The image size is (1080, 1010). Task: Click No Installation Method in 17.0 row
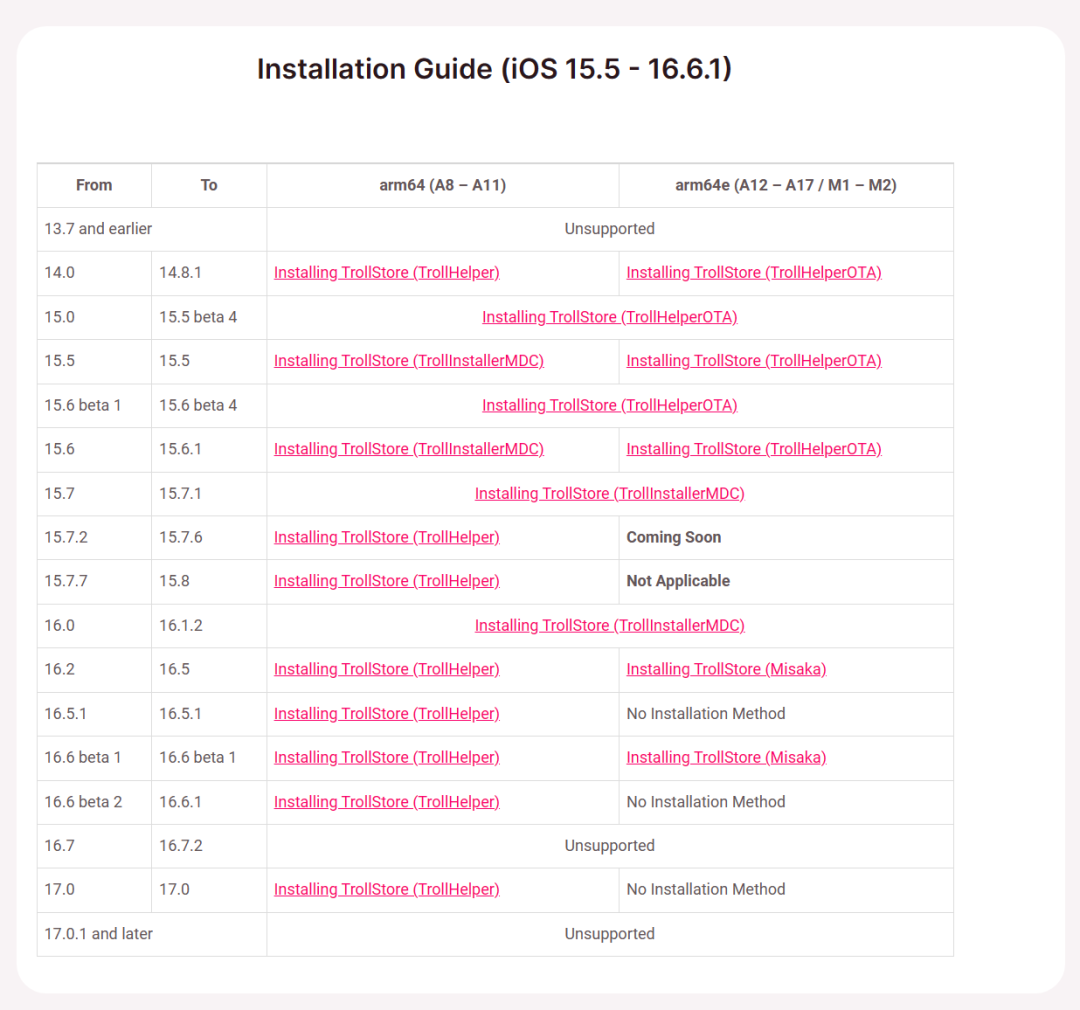[786, 889]
